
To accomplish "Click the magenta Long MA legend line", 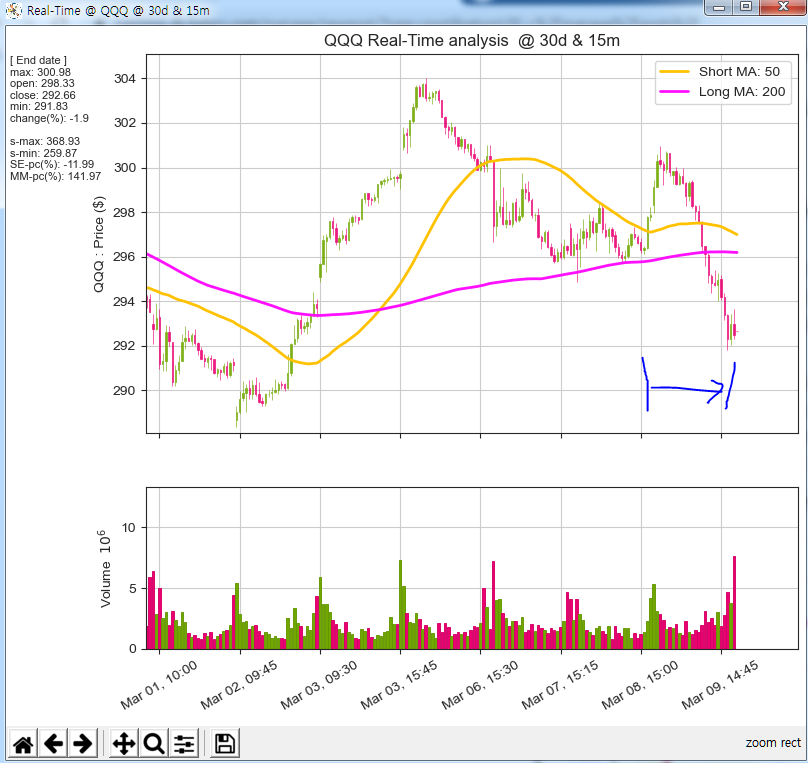I will click(674, 92).
